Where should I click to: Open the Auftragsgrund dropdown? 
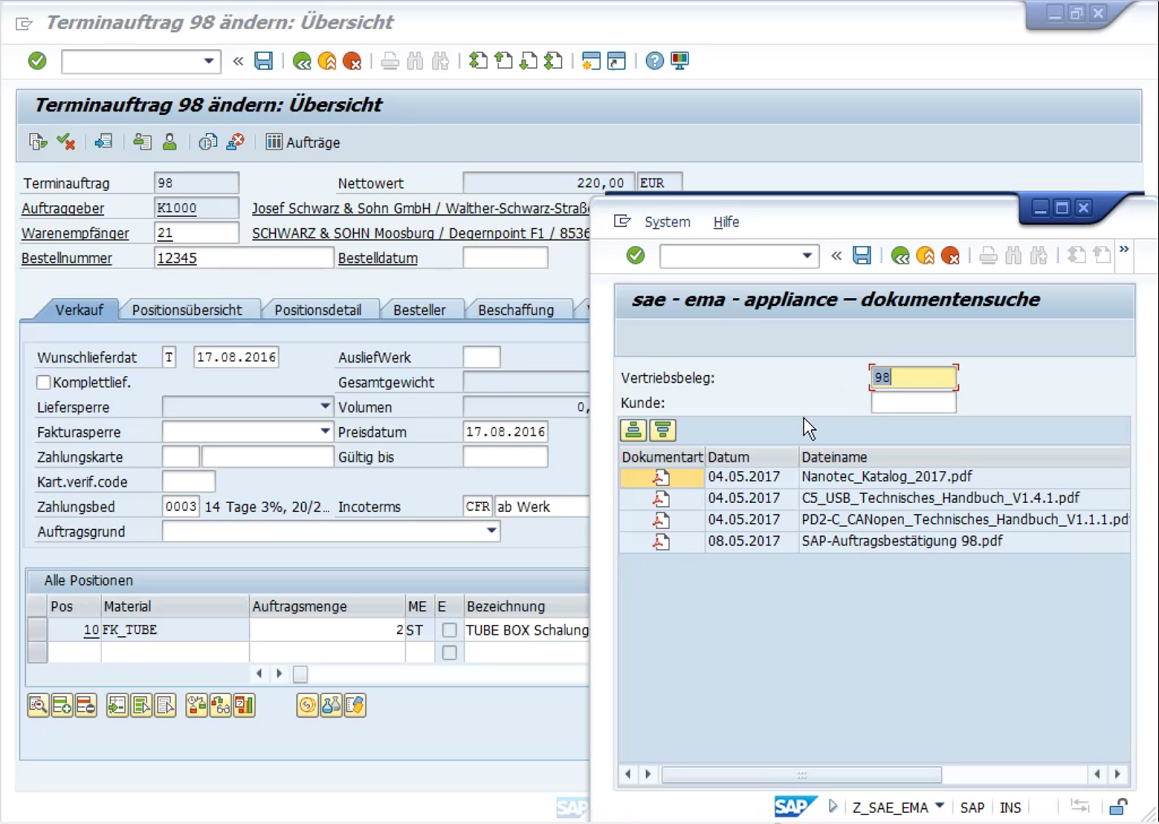coord(491,530)
